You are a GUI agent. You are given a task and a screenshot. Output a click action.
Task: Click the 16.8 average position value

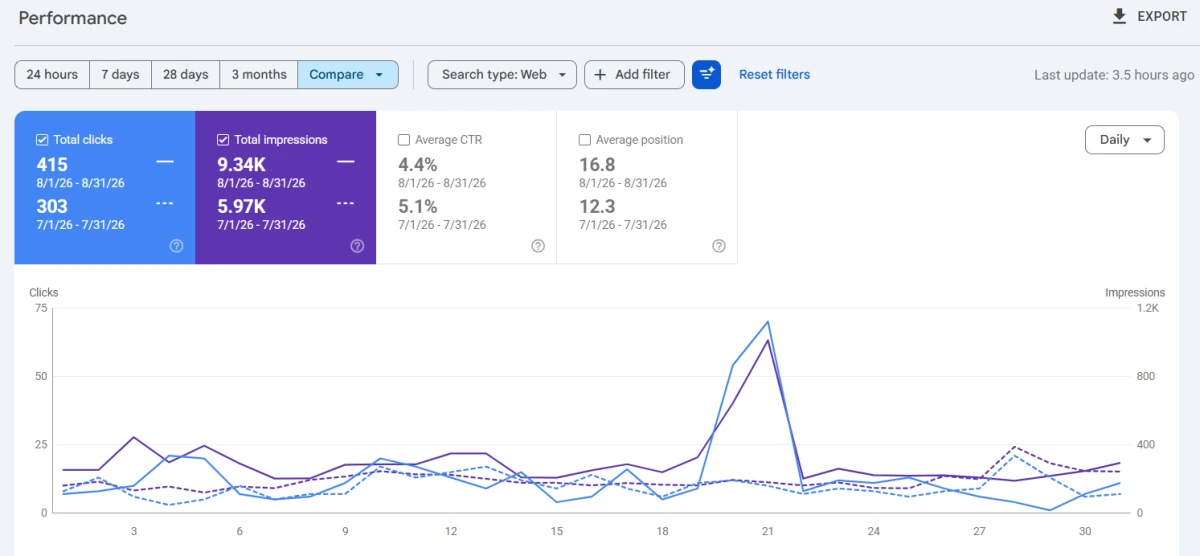point(597,164)
